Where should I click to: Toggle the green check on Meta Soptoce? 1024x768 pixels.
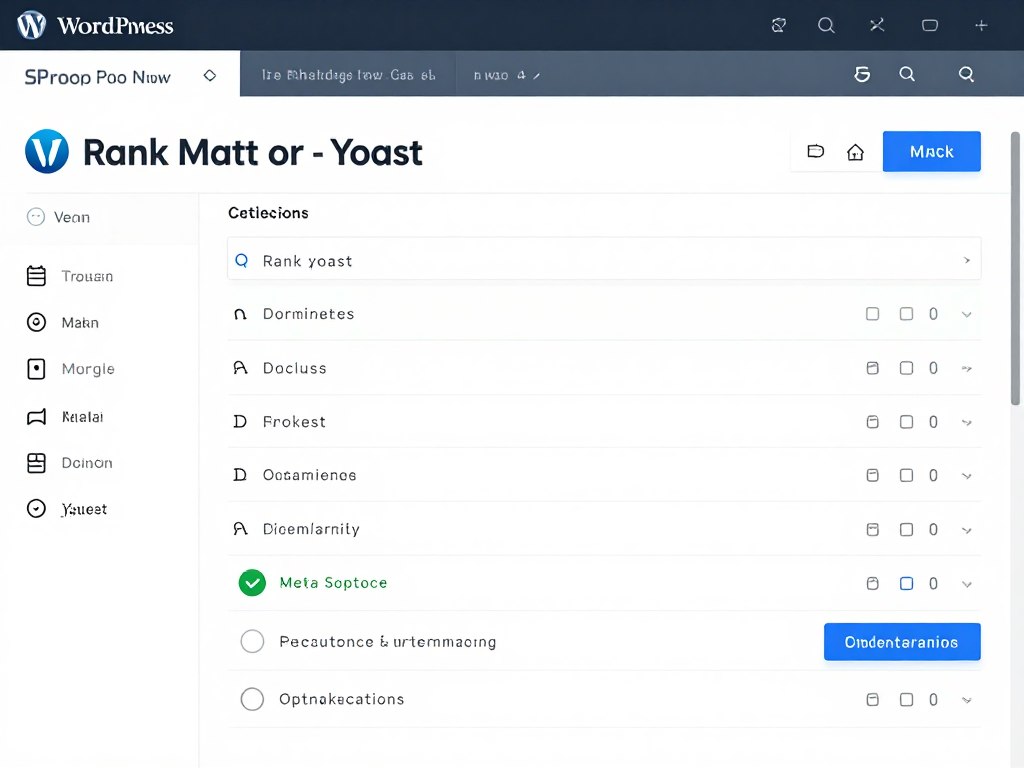point(252,583)
